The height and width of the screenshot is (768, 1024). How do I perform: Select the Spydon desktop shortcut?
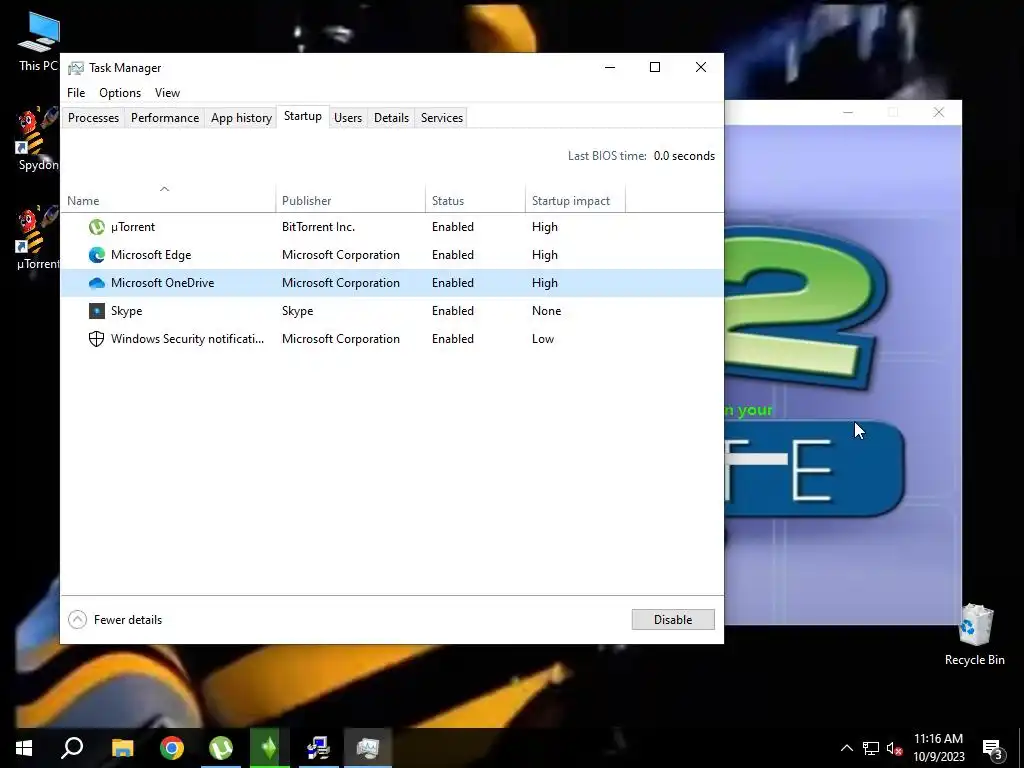click(39, 139)
